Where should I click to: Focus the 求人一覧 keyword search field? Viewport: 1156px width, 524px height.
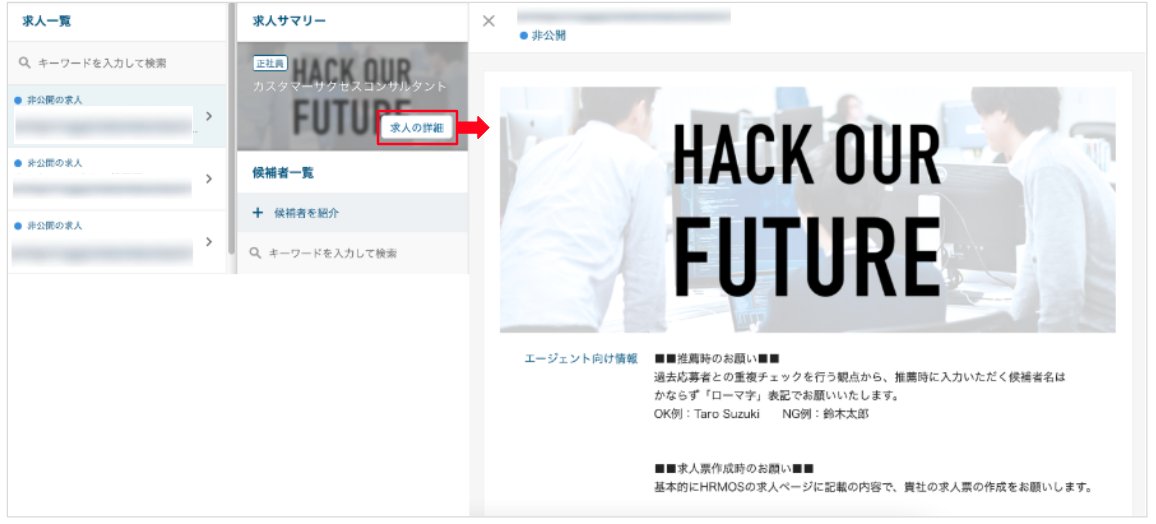coord(116,63)
